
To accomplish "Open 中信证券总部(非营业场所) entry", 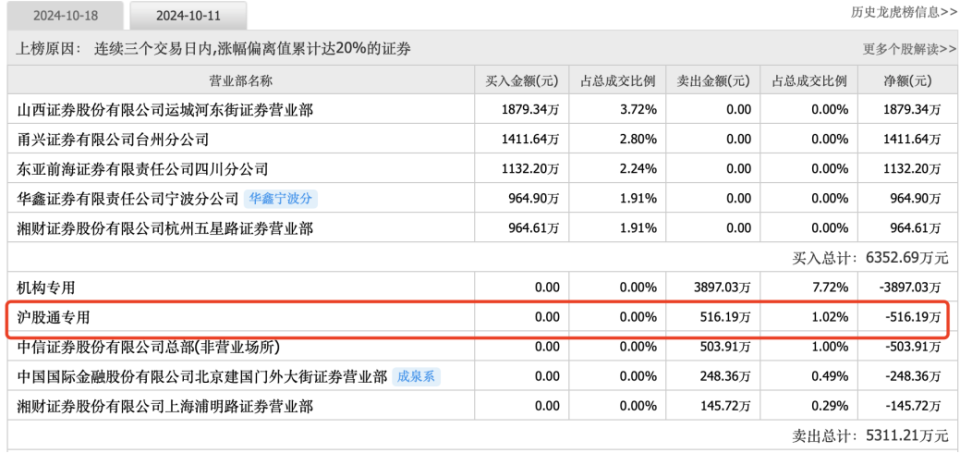I will pos(148,348).
